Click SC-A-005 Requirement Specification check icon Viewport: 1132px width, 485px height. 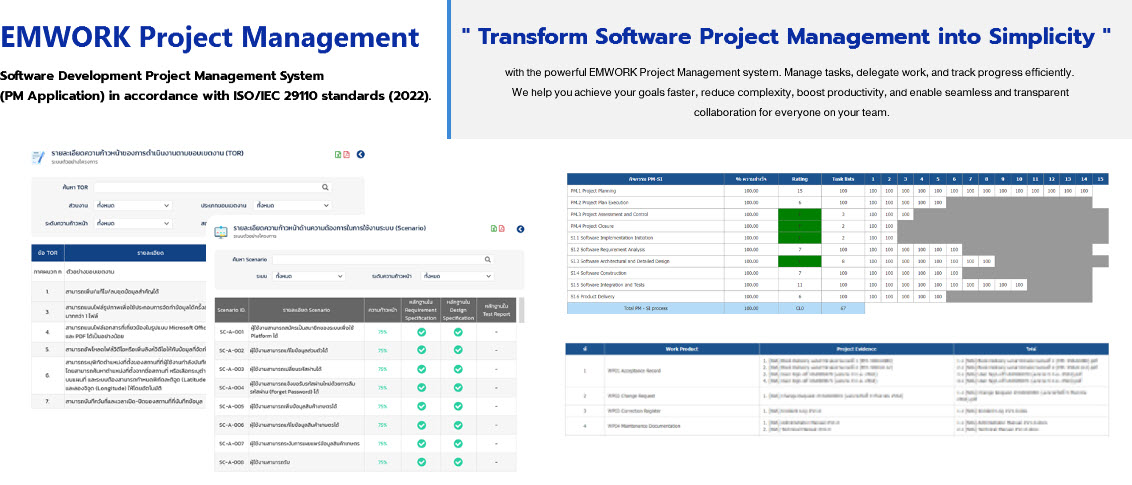coord(422,406)
